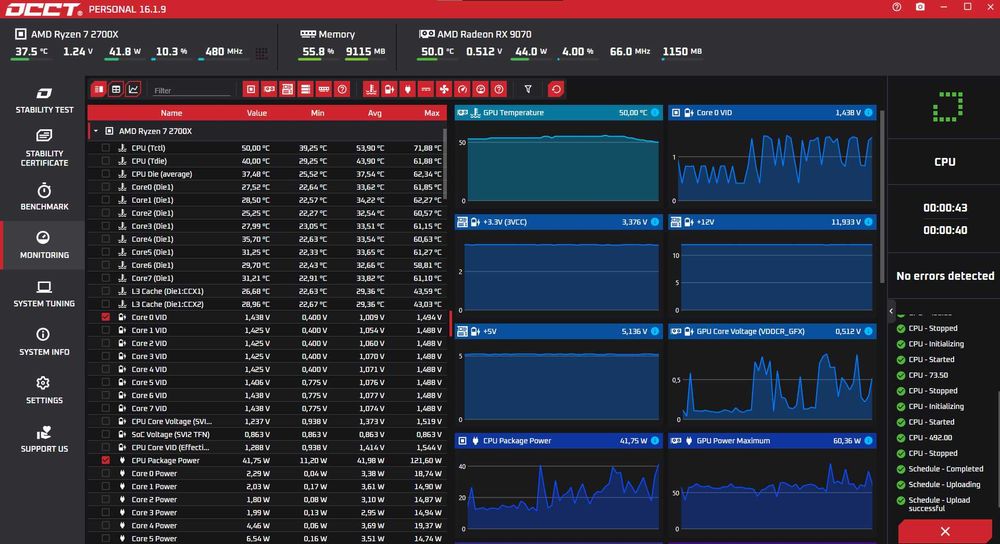The width and height of the screenshot is (1000, 544).
Task: Click the graphs panel vertical scrollbar
Action: click(x=883, y=196)
